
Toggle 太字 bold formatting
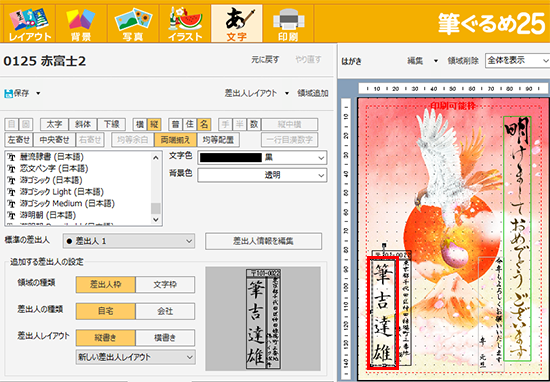tap(54, 124)
